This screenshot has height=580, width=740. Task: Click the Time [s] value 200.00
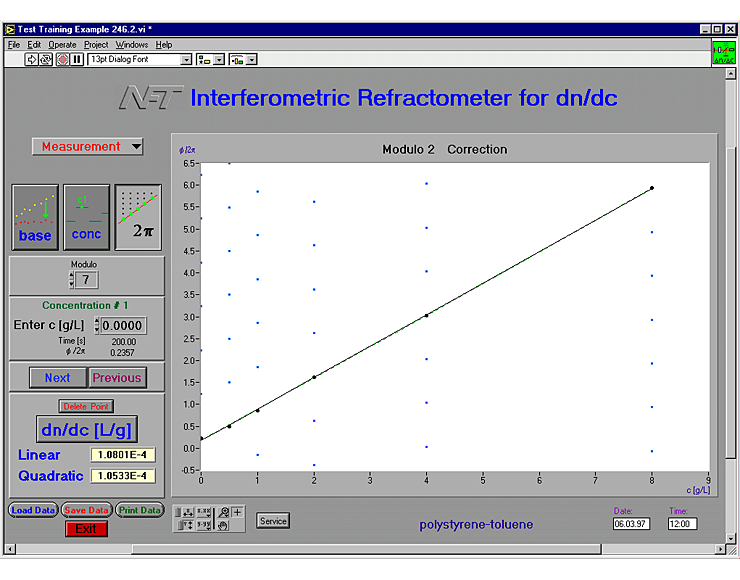tap(124, 341)
